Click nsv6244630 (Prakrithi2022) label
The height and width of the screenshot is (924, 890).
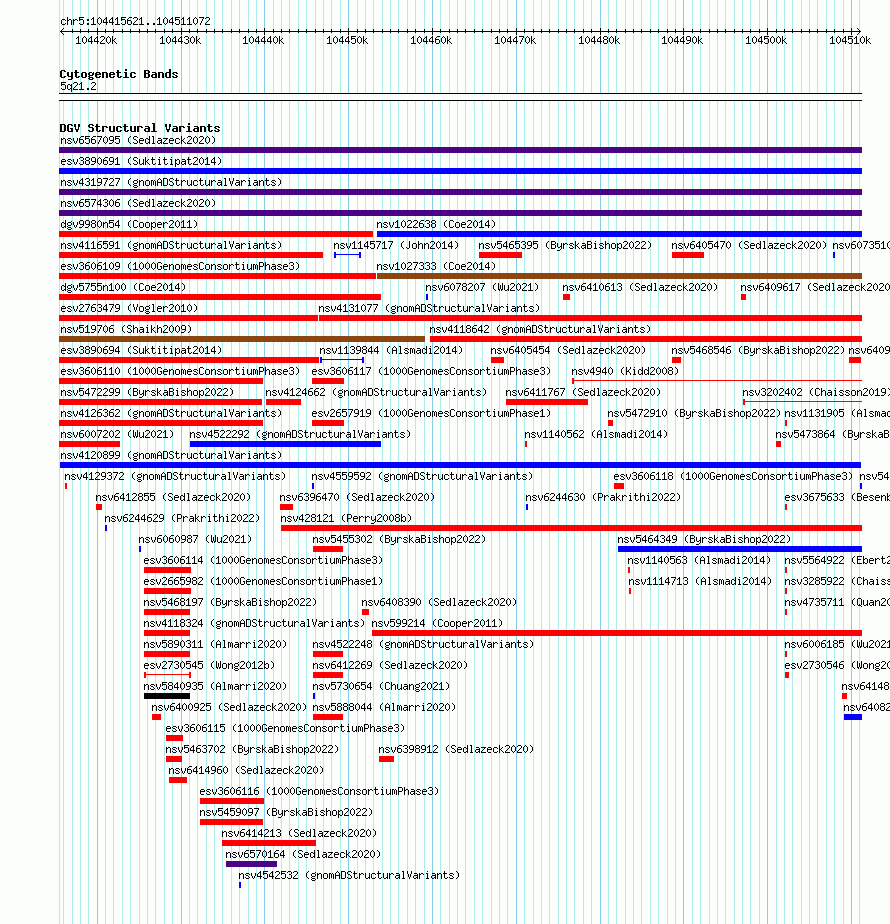point(603,497)
